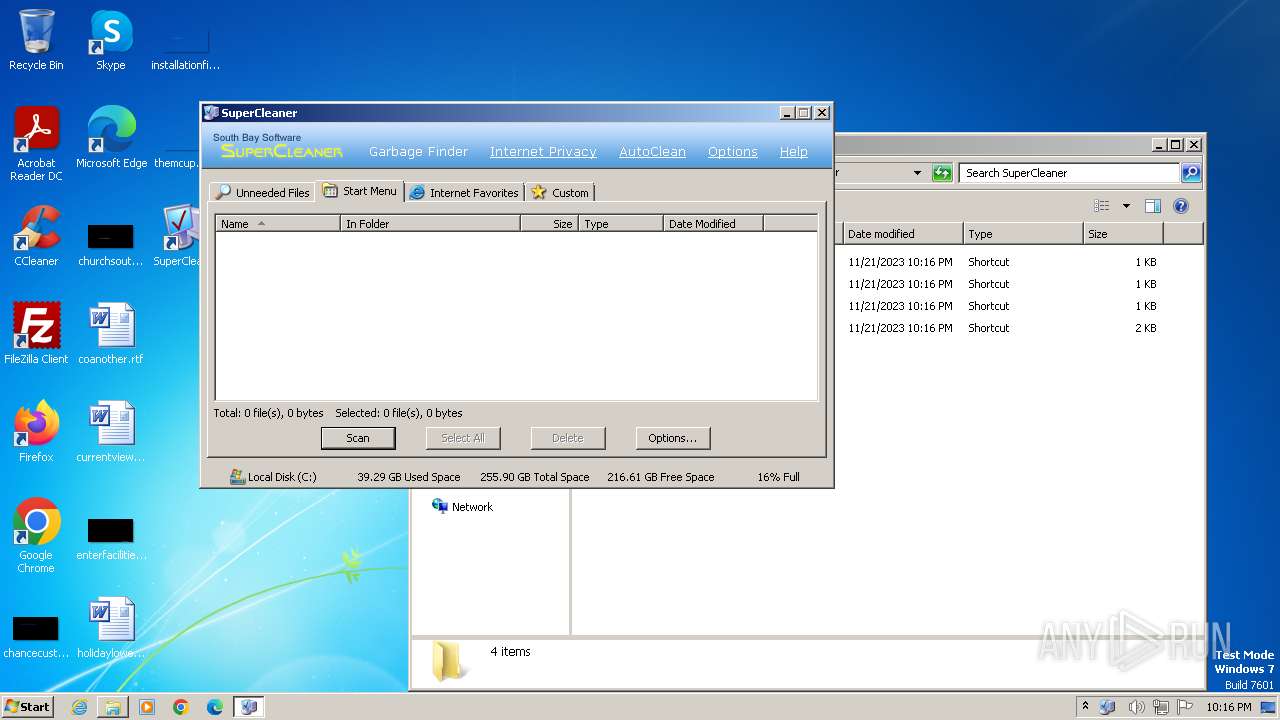Sort Explorer by Type column header
1280x720 pixels.
[1024, 234]
